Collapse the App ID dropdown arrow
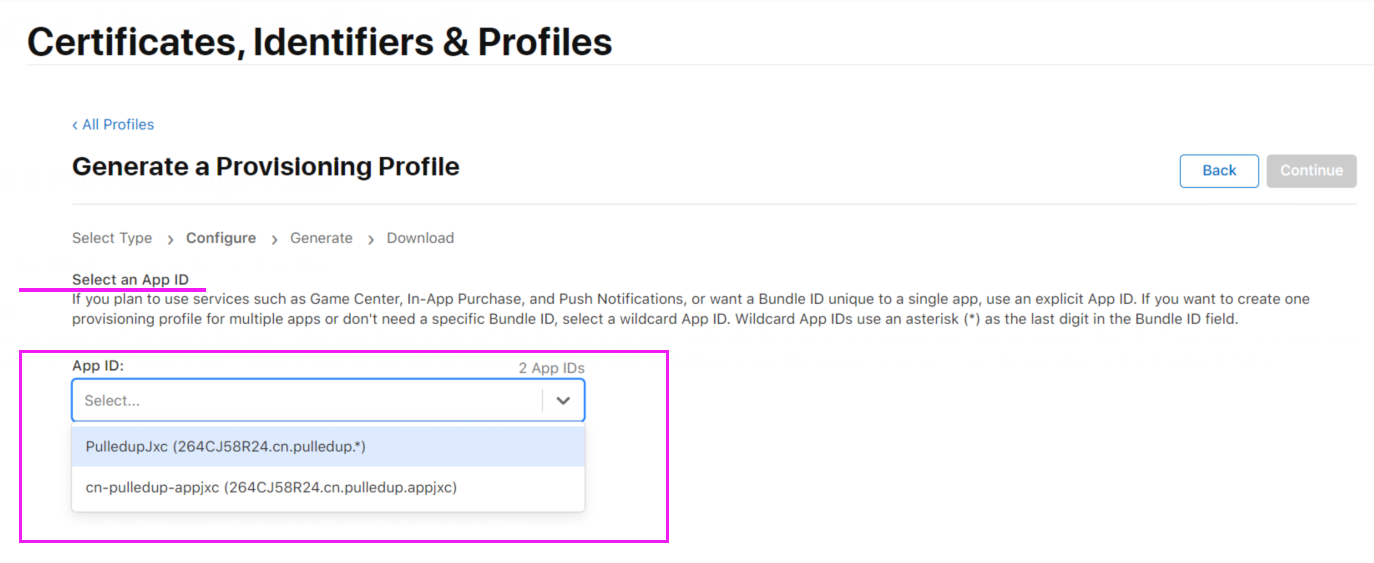 click(563, 400)
